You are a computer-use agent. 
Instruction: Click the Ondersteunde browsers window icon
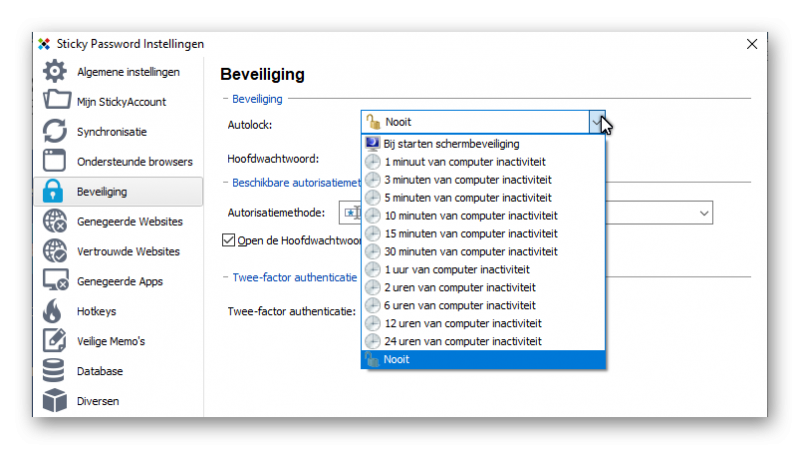pos(55,162)
